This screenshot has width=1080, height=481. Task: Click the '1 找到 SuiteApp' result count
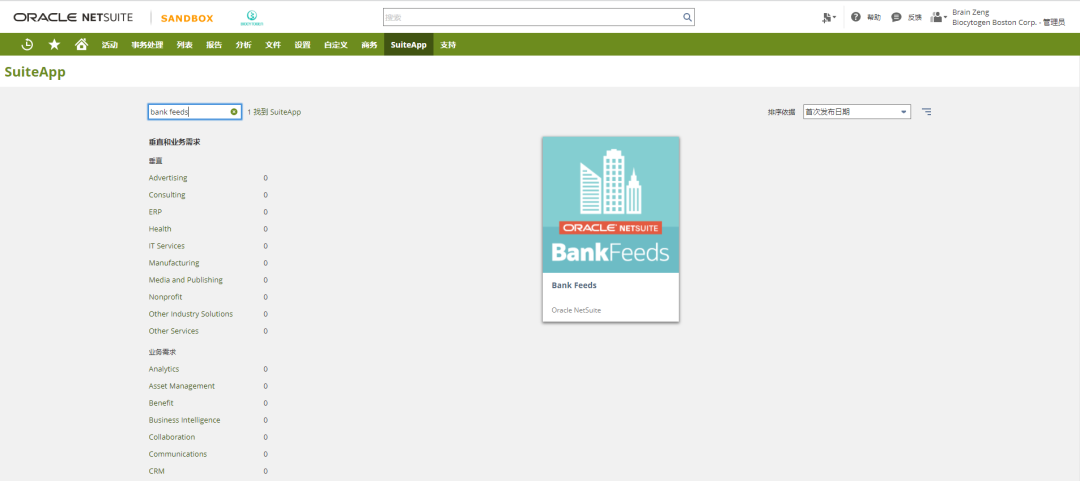(x=274, y=112)
